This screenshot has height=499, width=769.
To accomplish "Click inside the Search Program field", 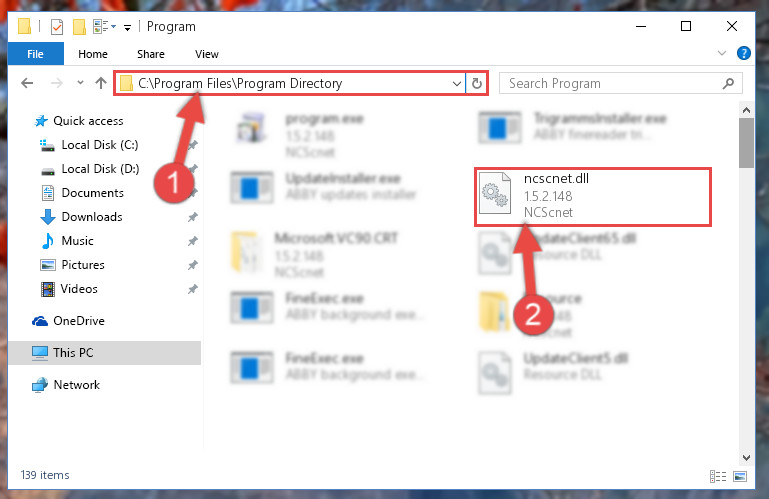I will pyautogui.click(x=613, y=83).
